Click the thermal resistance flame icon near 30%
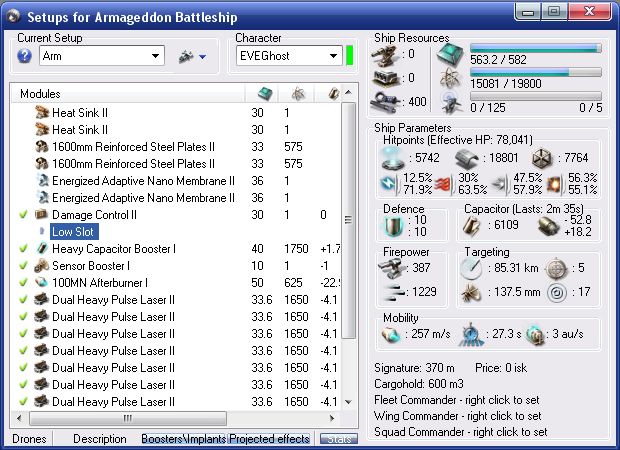This screenshot has height=450, width=620. click(x=444, y=184)
